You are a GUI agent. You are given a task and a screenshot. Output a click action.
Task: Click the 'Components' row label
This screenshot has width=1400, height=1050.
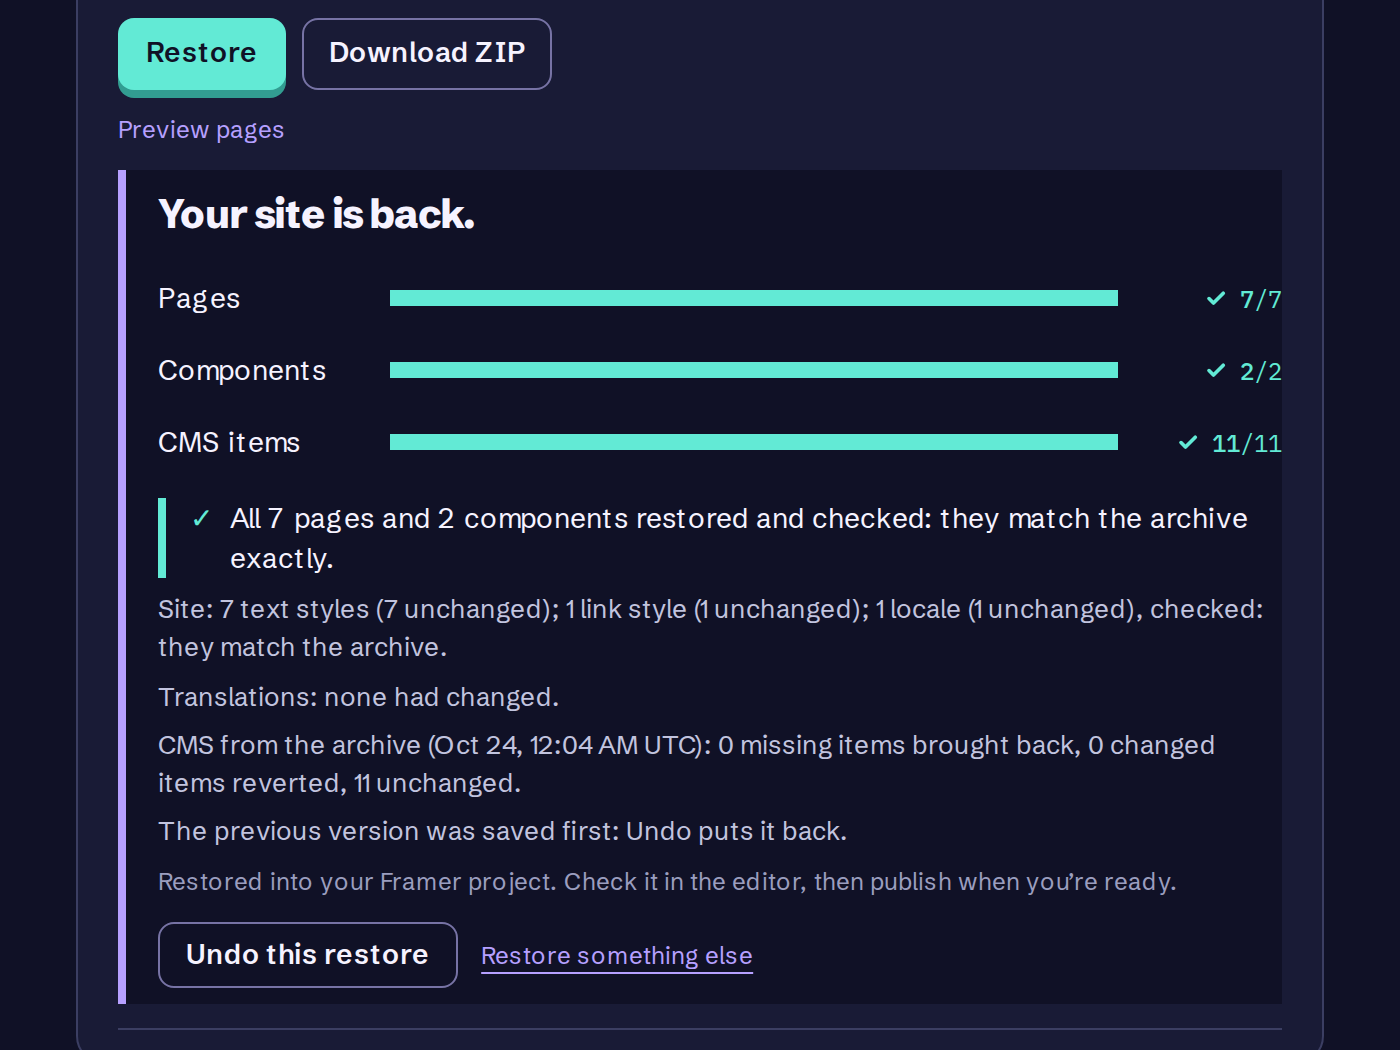click(x=242, y=371)
